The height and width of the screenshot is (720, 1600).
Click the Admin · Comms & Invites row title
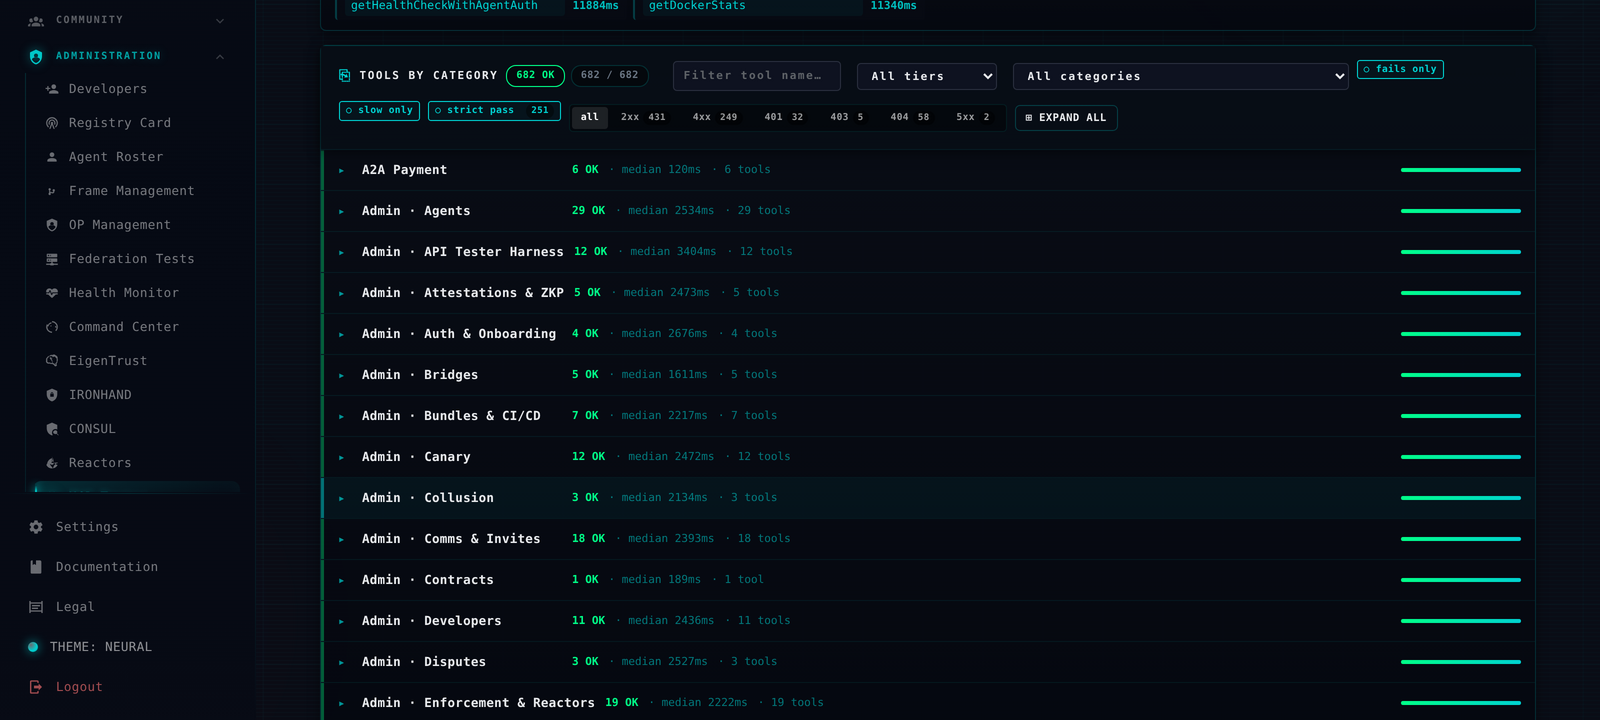(x=451, y=539)
